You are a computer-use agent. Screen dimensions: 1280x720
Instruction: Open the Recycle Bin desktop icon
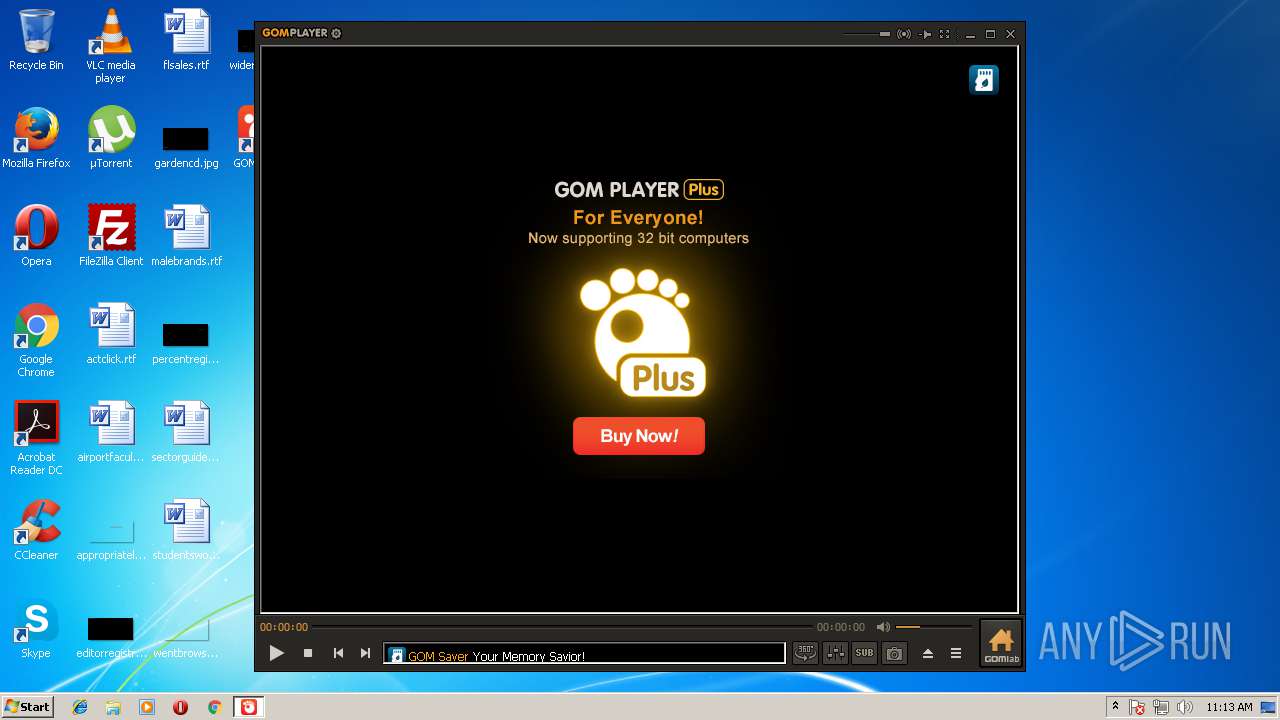pos(36,40)
